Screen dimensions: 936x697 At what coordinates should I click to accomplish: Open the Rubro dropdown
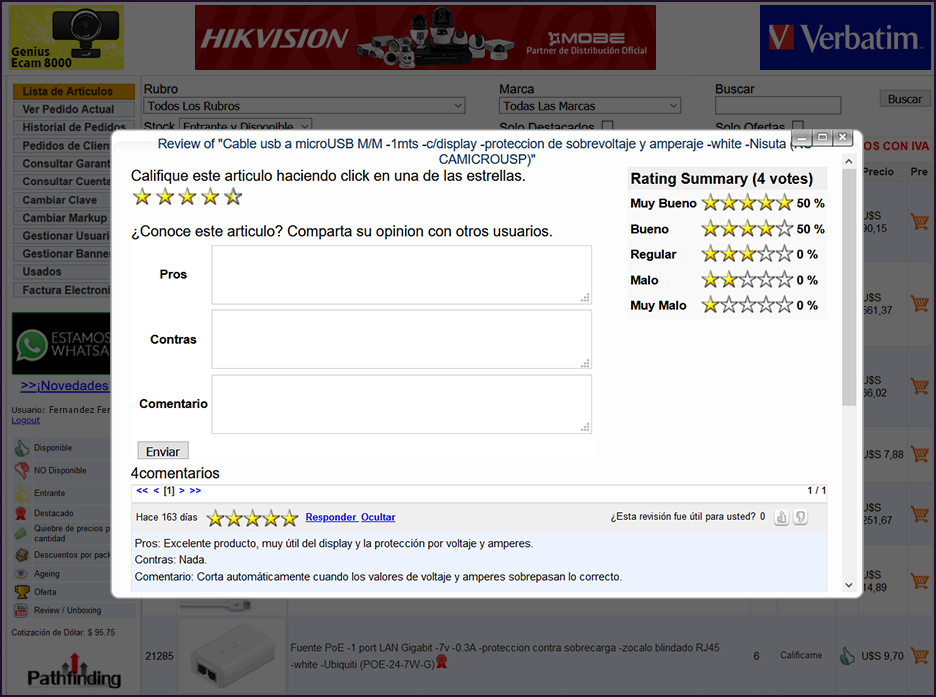pyautogui.click(x=305, y=106)
